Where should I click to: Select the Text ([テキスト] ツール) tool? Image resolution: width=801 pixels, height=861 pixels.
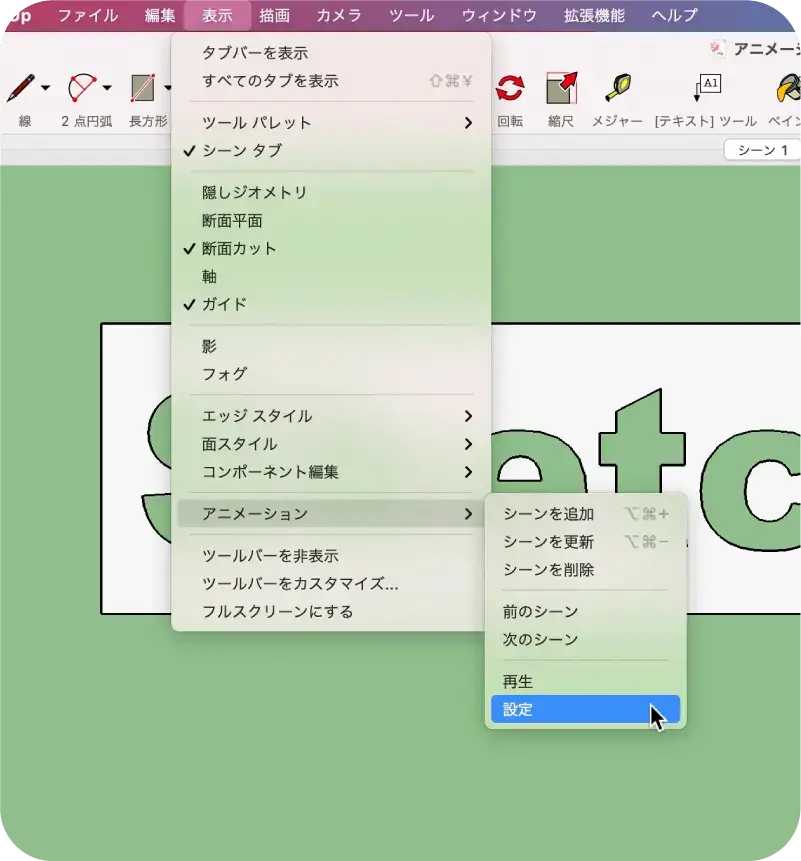(x=706, y=89)
